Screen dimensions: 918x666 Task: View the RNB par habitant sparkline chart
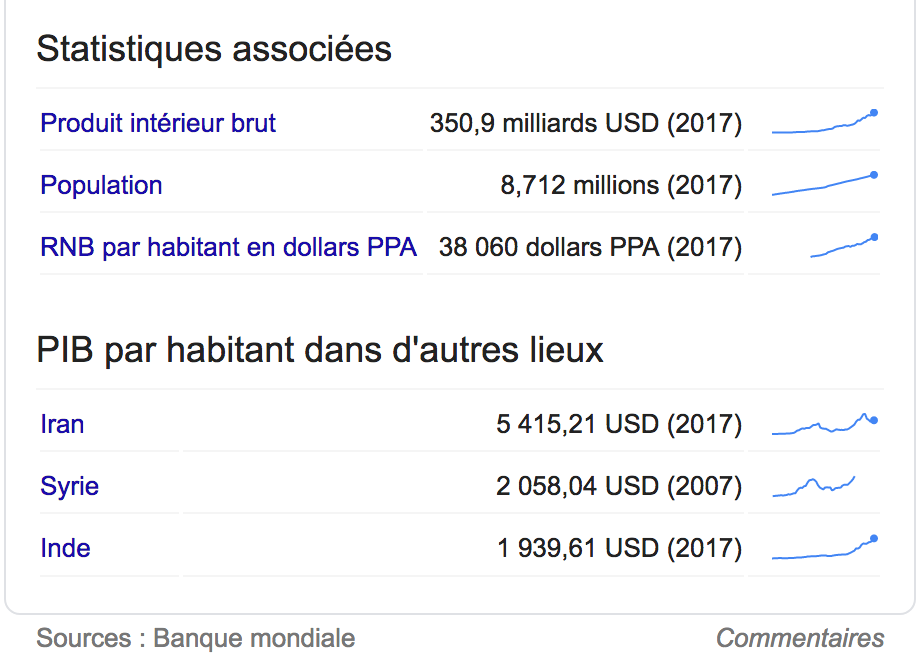(x=844, y=246)
